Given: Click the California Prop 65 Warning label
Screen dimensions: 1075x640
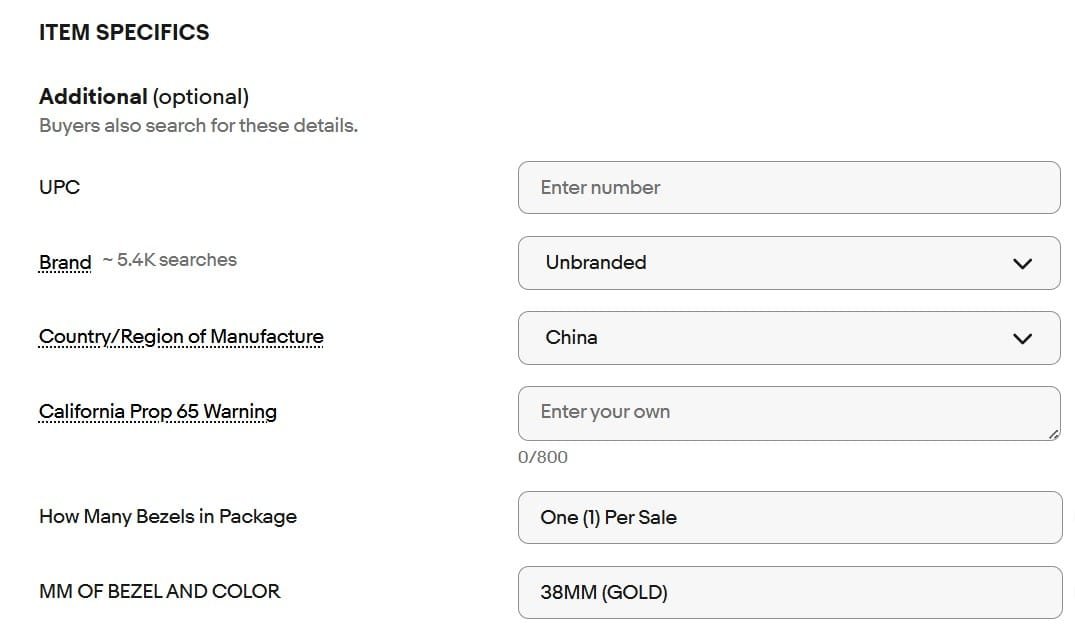Looking at the screenshot, I should coord(158,412).
